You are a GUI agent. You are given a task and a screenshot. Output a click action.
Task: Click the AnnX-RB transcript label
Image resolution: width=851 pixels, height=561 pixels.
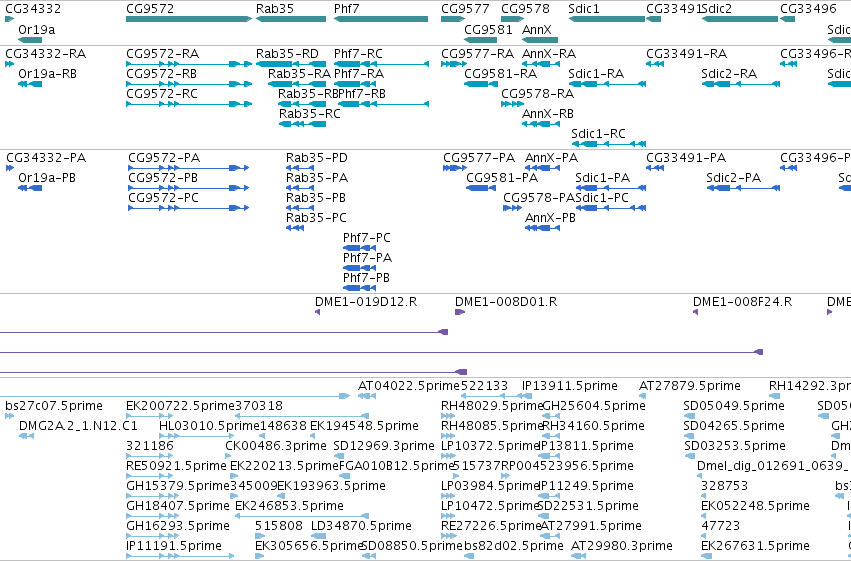548,114
